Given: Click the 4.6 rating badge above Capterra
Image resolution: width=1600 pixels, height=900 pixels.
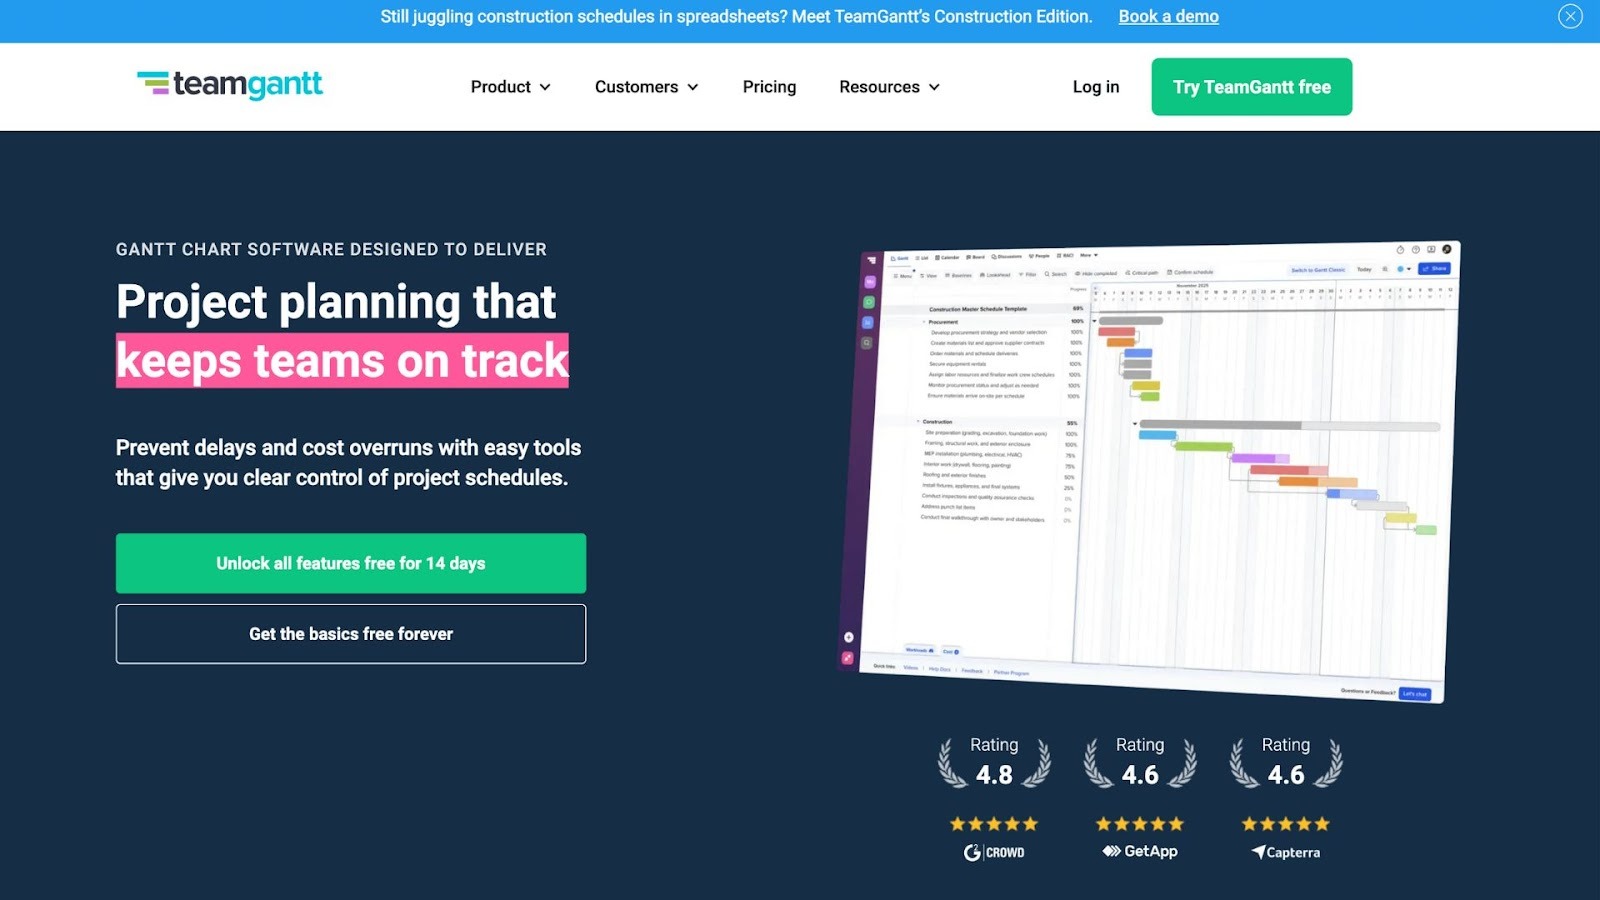Looking at the screenshot, I should click(1286, 763).
